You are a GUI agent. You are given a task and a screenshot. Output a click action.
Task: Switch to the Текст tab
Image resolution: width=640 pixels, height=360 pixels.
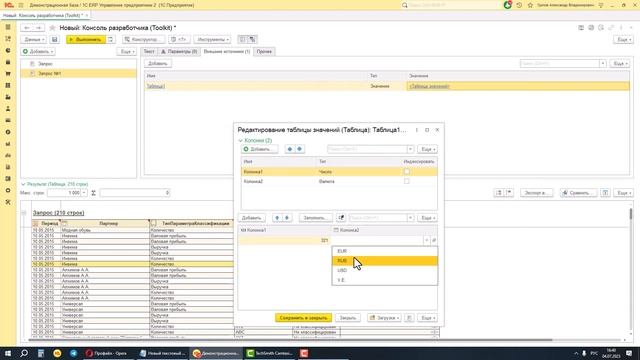149,51
